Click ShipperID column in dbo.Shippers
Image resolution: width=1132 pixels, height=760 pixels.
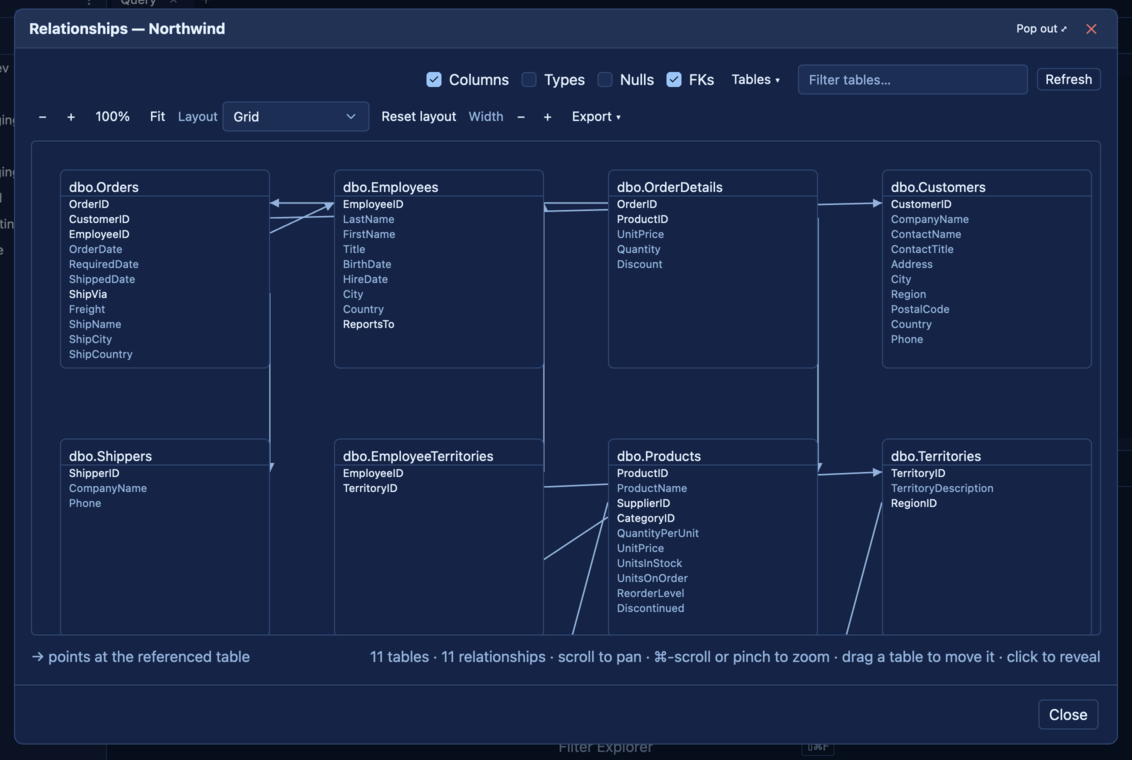point(94,473)
